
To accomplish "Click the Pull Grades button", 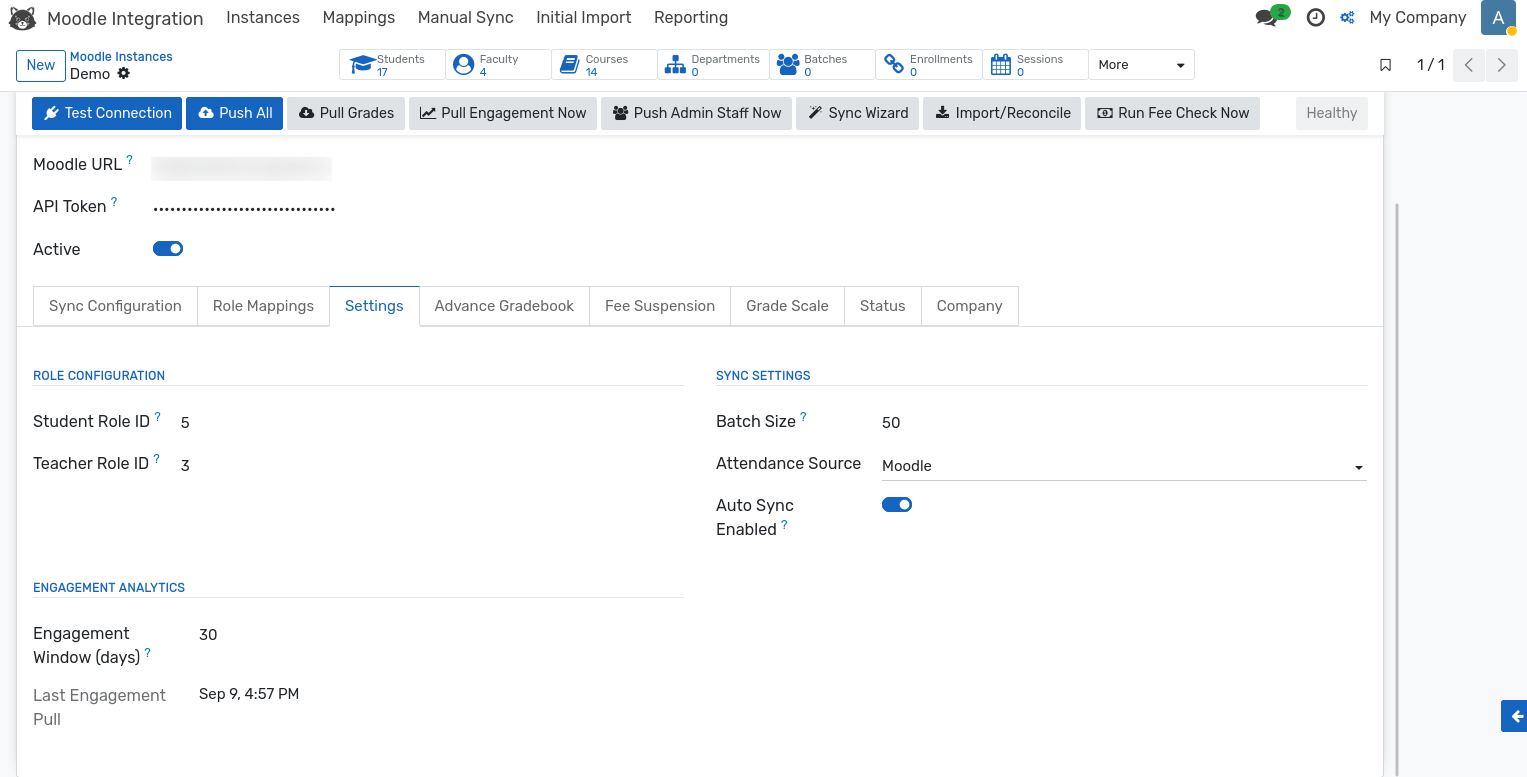I will click(346, 113).
